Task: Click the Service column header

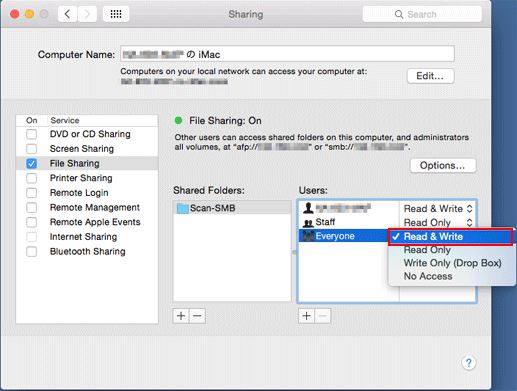Action: coord(102,120)
